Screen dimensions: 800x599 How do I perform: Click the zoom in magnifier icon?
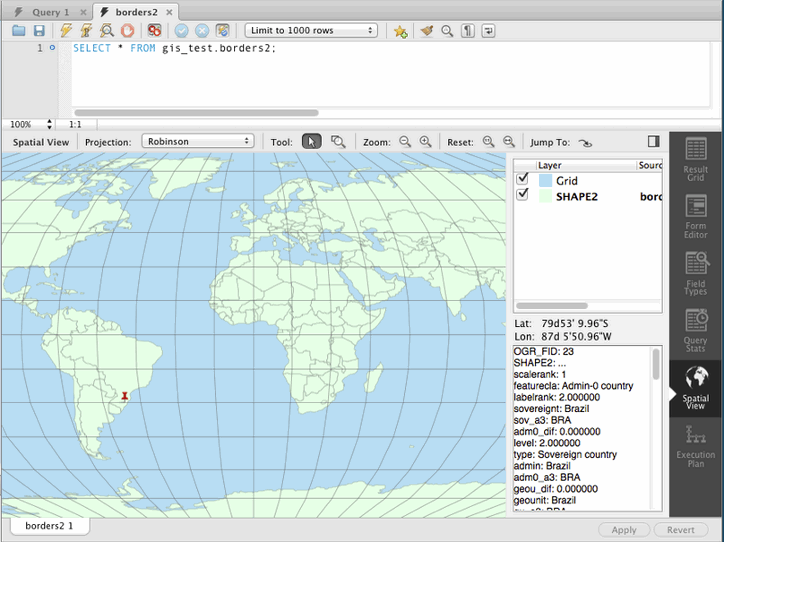(x=425, y=142)
